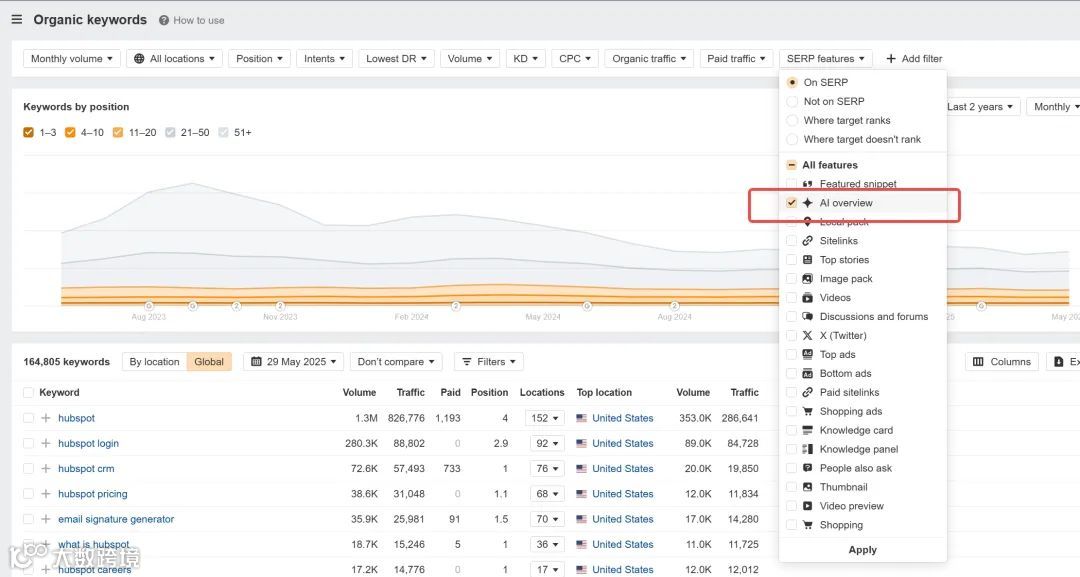This screenshot has height=577, width=1080.
Task: Click the X (Twitter) logo icon
Action: click(x=807, y=335)
